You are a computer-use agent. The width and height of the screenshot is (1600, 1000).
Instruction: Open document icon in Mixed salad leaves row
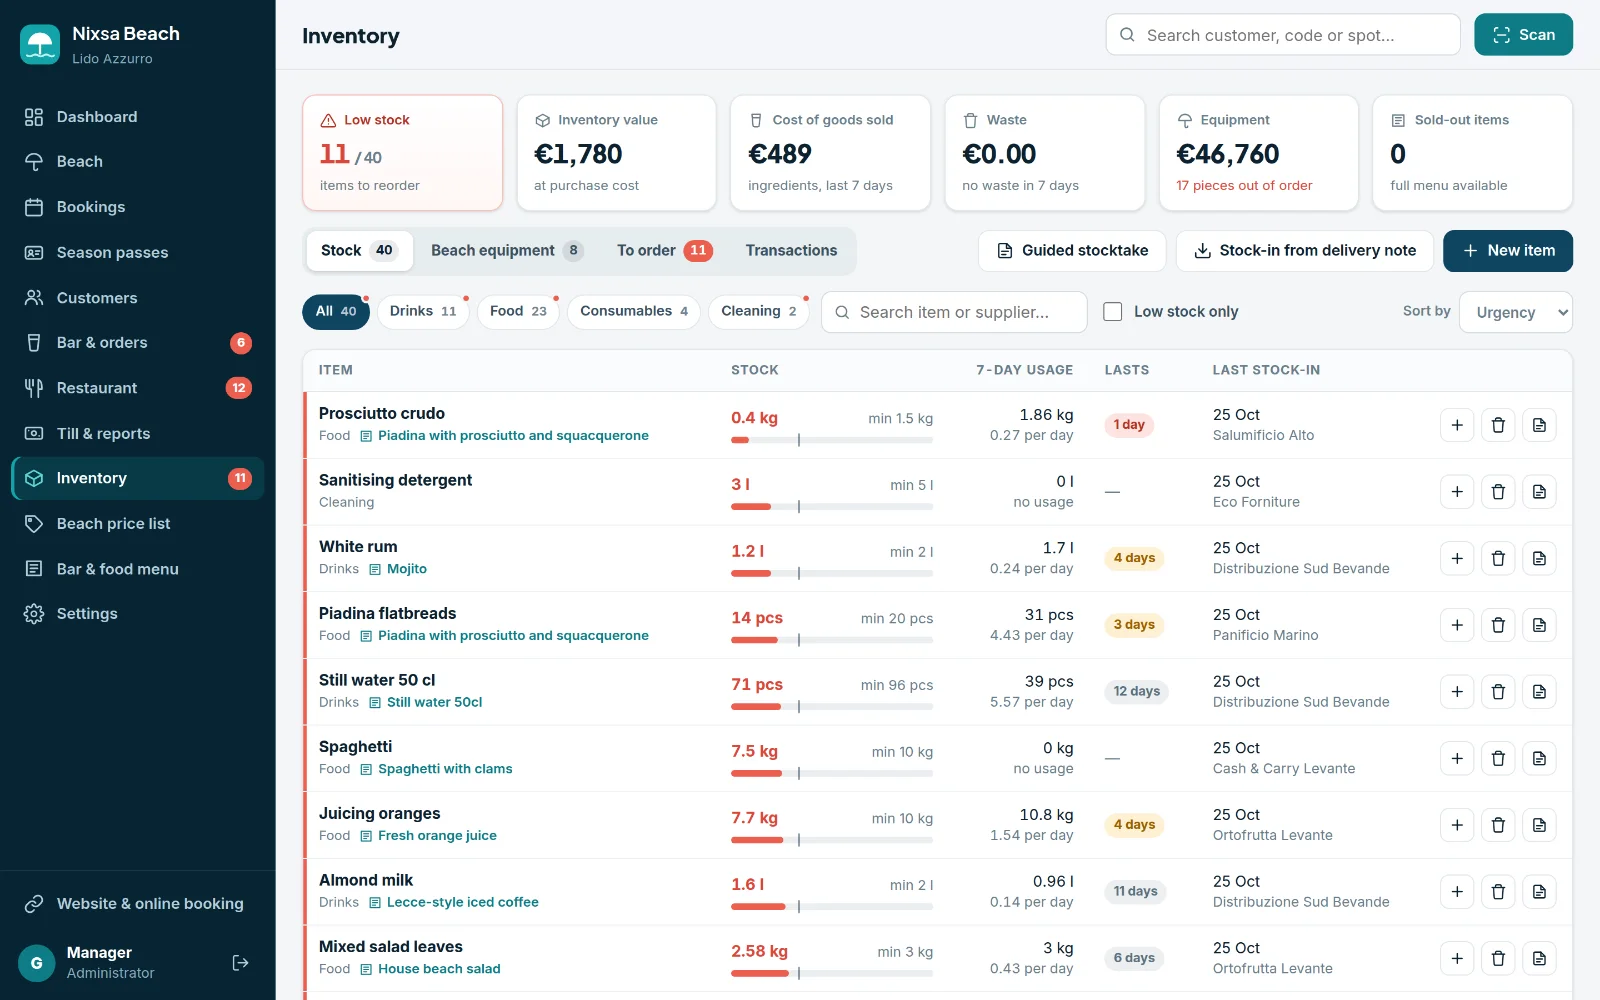tap(1539, 958)
